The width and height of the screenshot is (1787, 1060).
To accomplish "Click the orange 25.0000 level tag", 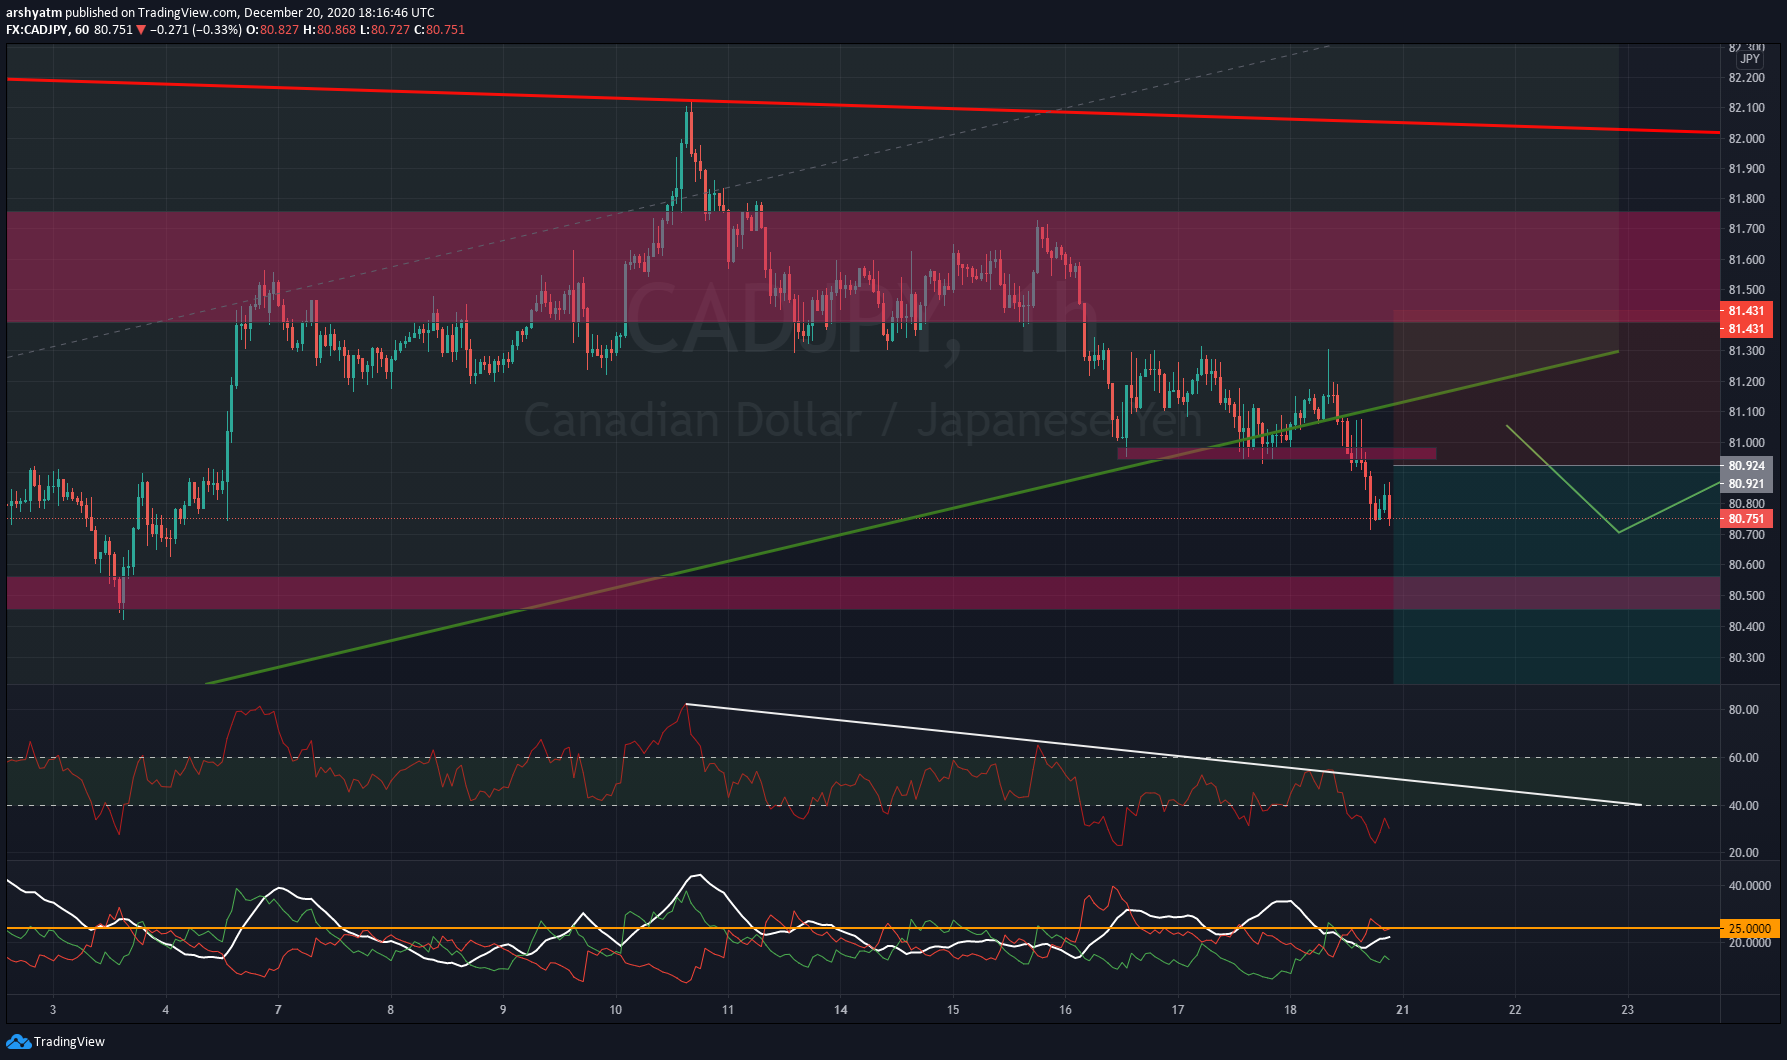I will pyautogui.click(x=1749, y=929).
